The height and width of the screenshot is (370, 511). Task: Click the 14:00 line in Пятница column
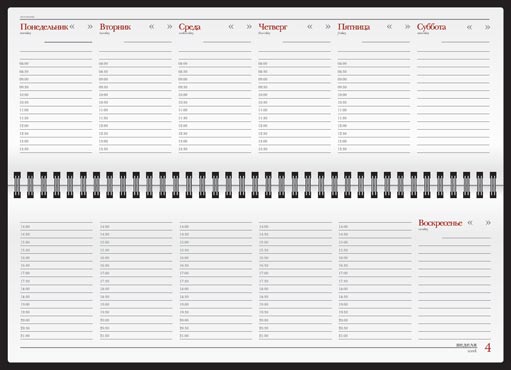coord(374,227)
